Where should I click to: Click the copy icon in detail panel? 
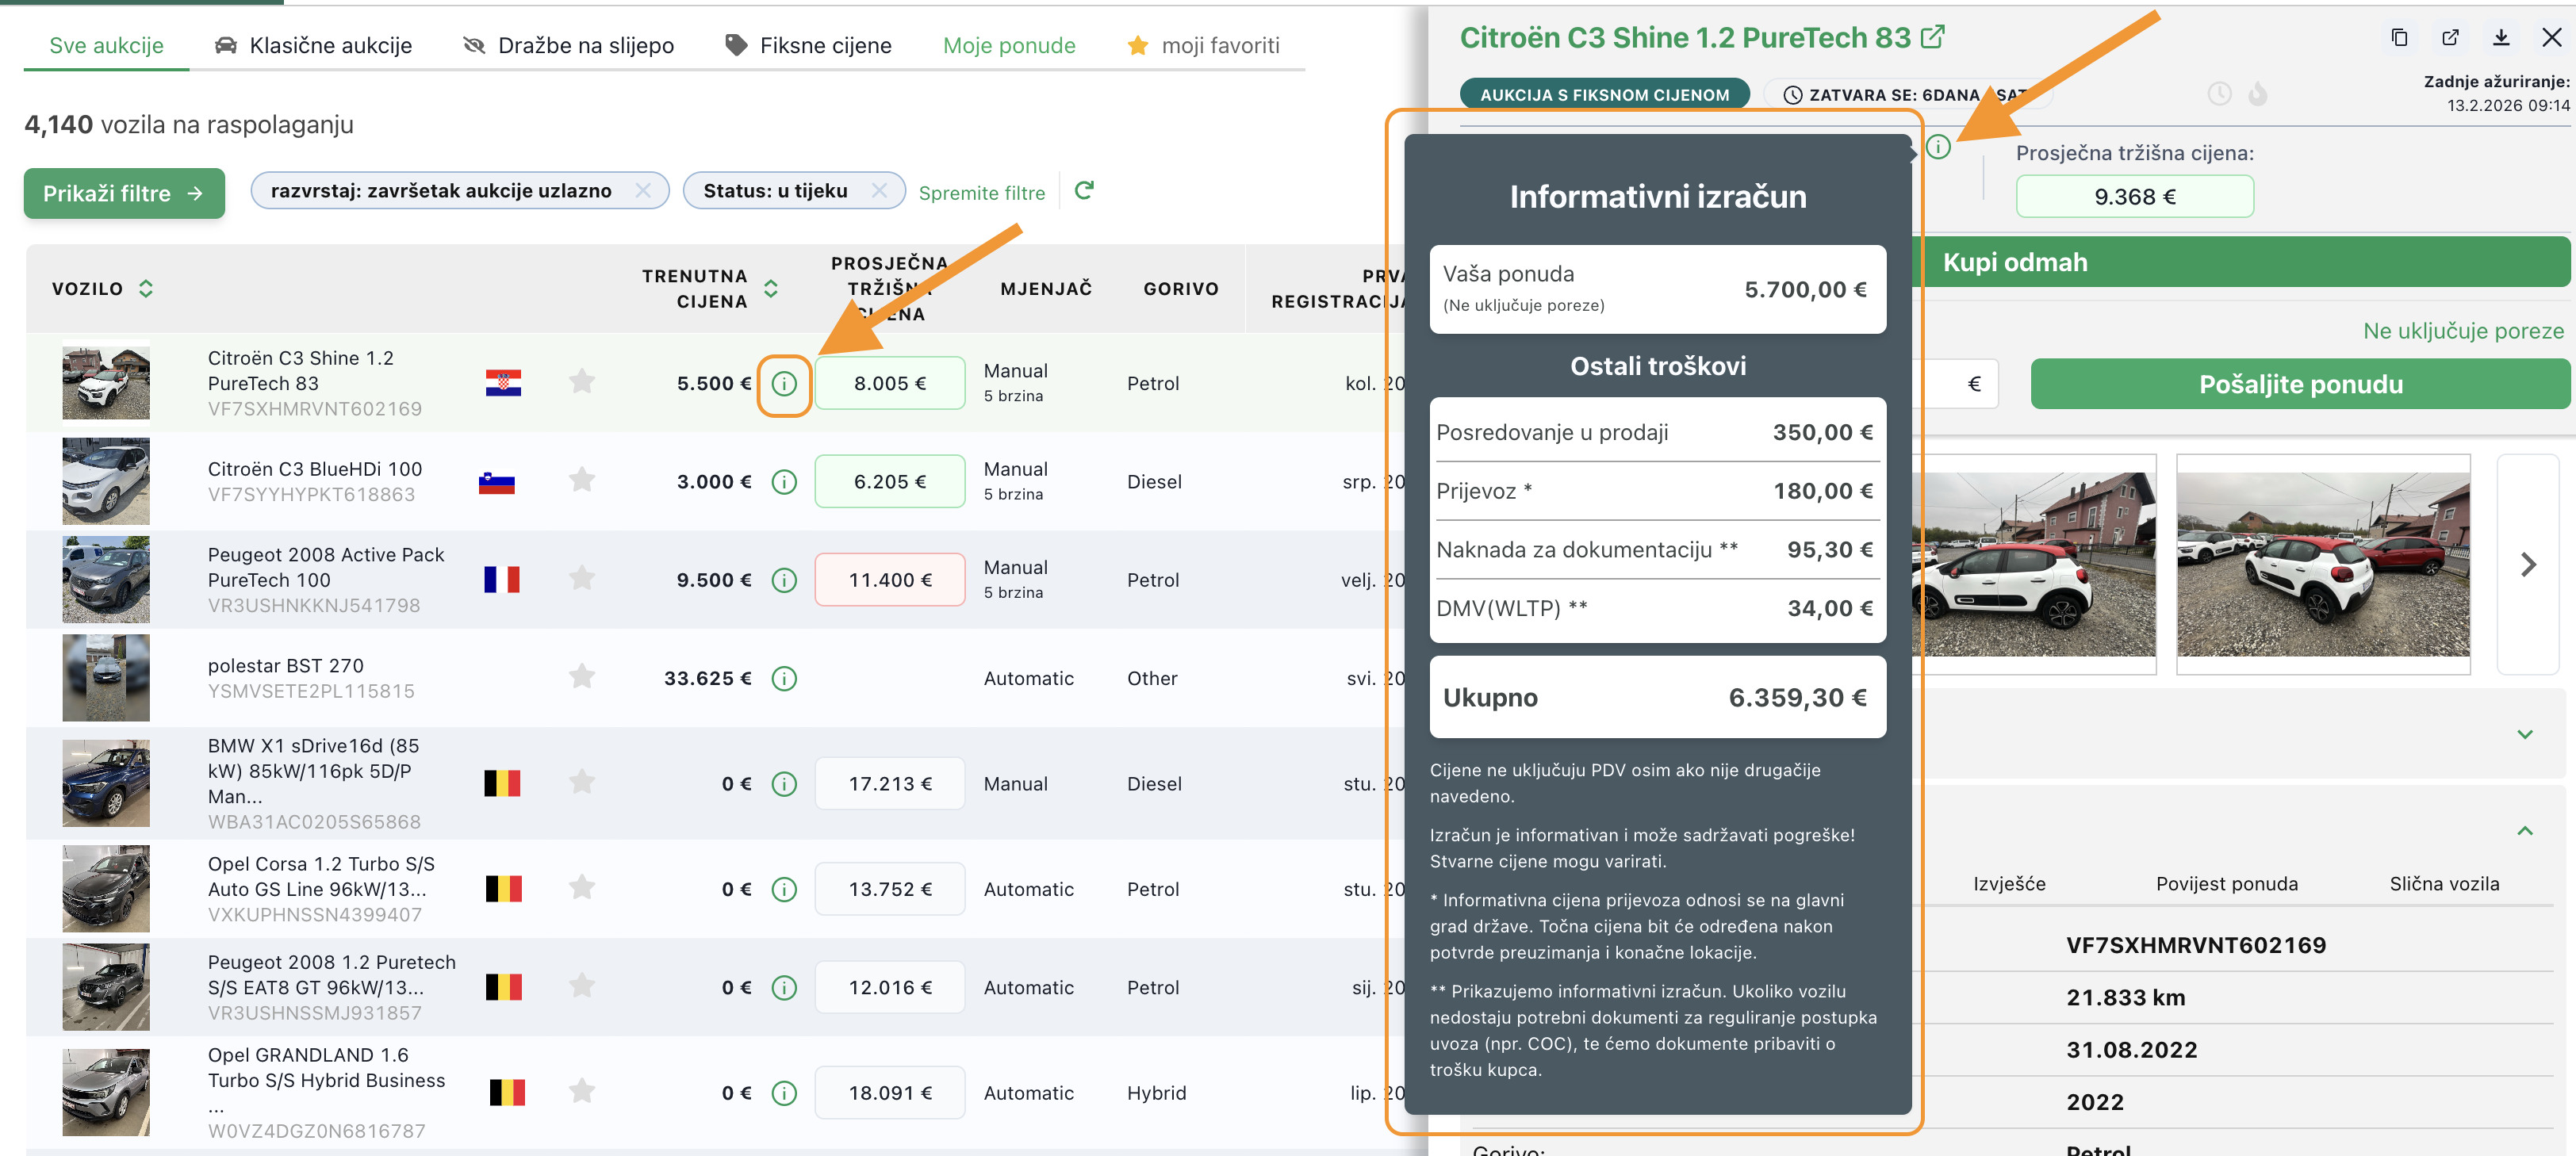coord(2399,38)
